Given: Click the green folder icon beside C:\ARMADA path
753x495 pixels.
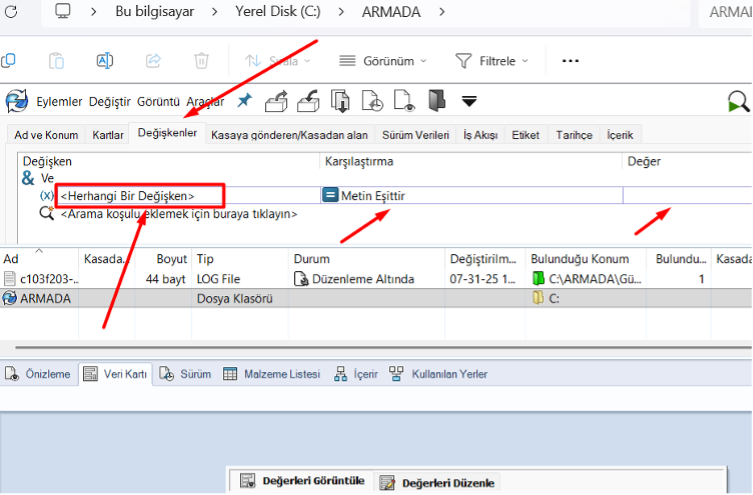Looking at the screenshot, I should 538,278.
